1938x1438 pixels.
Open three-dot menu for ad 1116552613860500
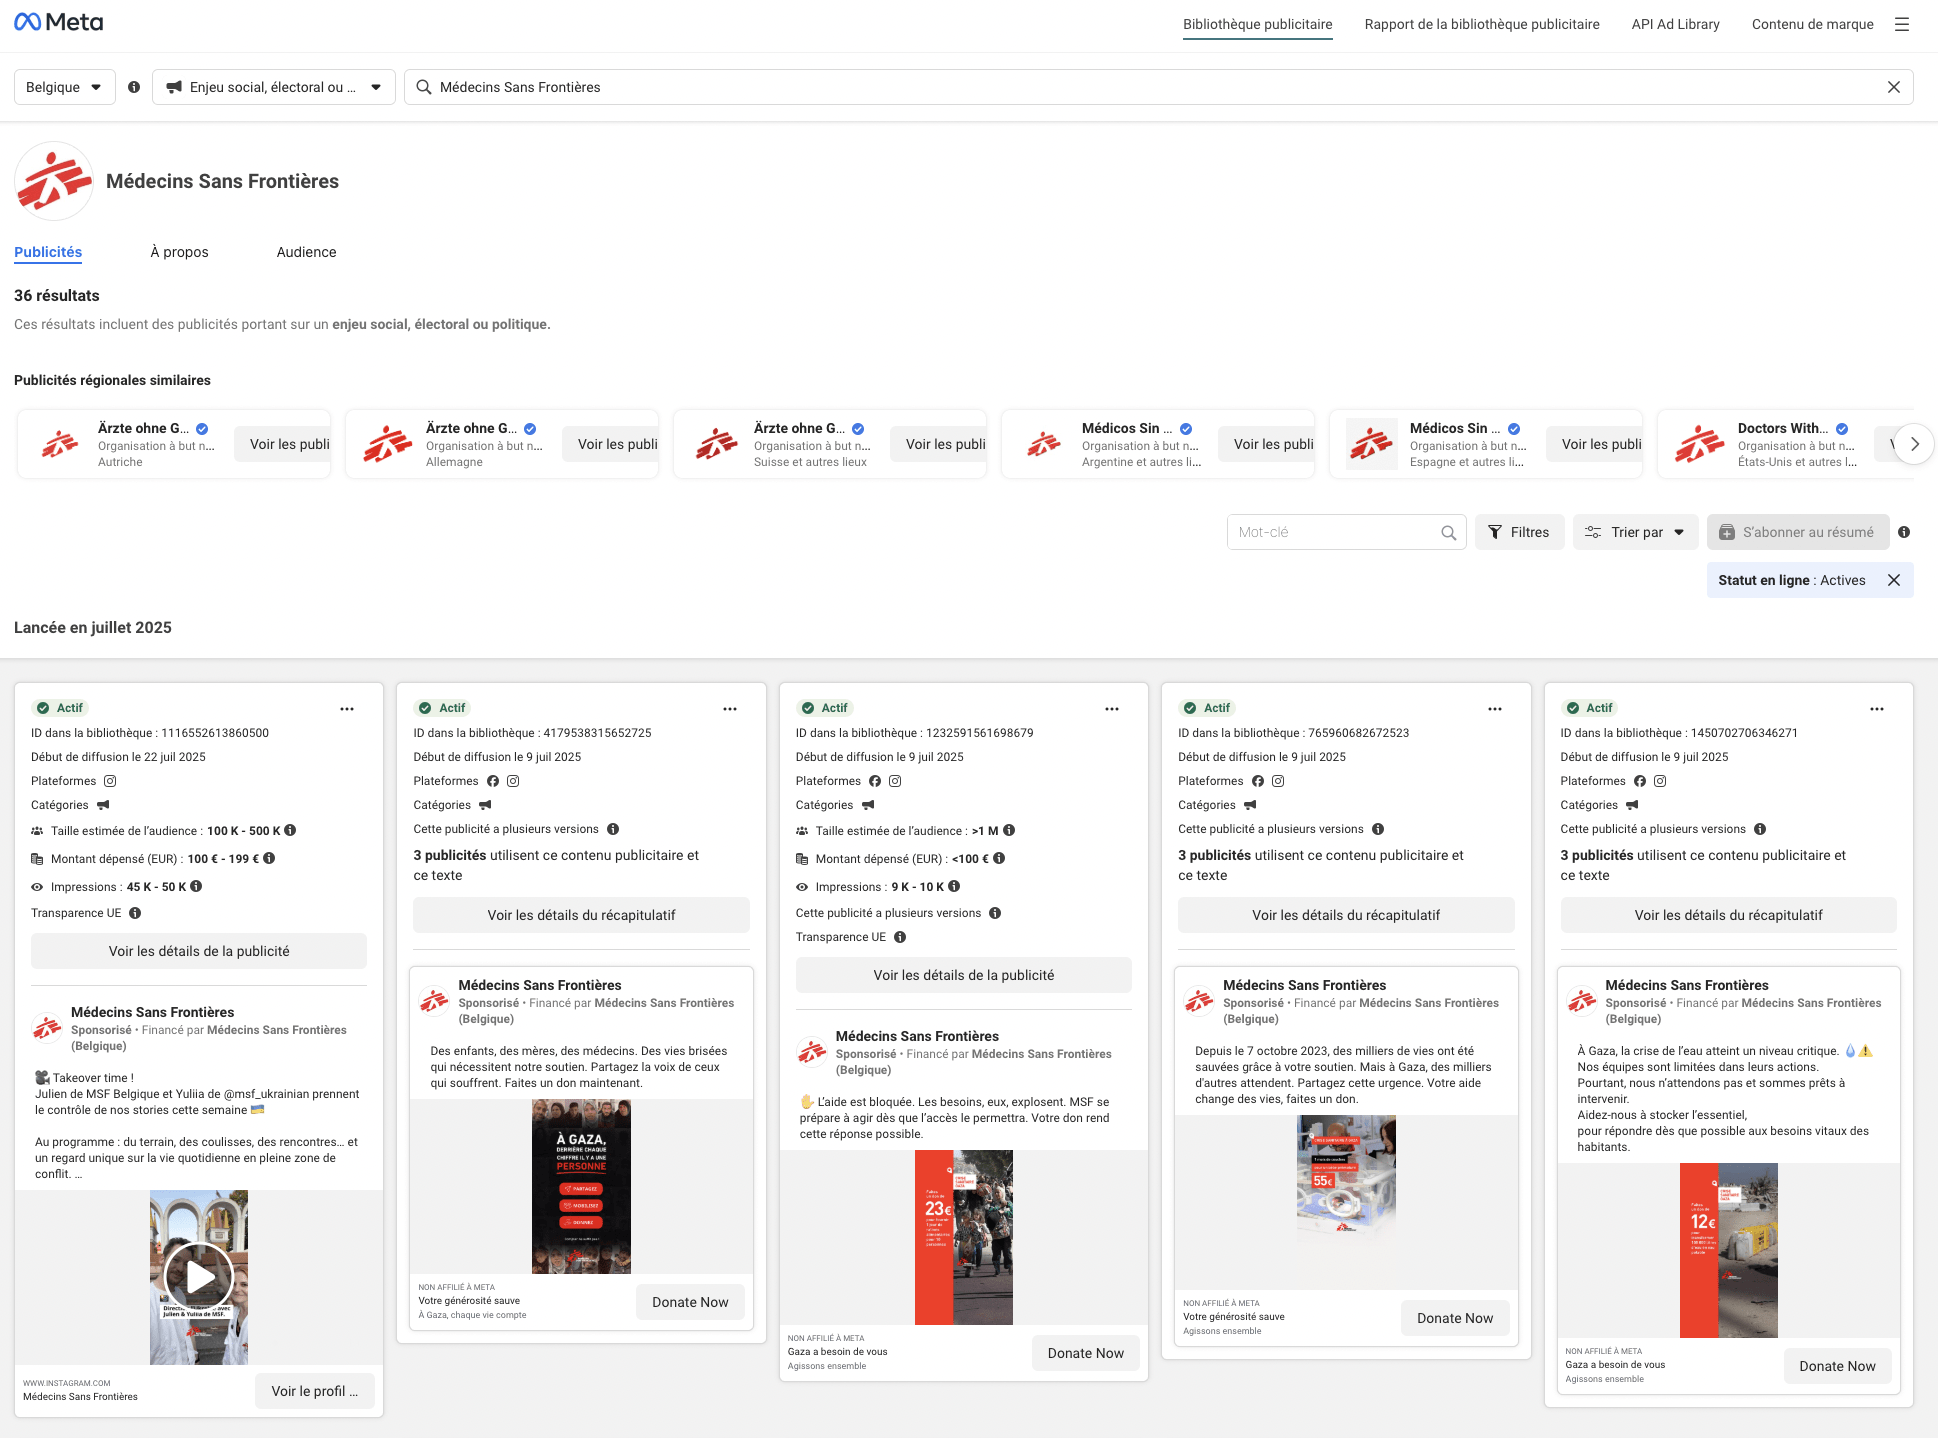347,709
